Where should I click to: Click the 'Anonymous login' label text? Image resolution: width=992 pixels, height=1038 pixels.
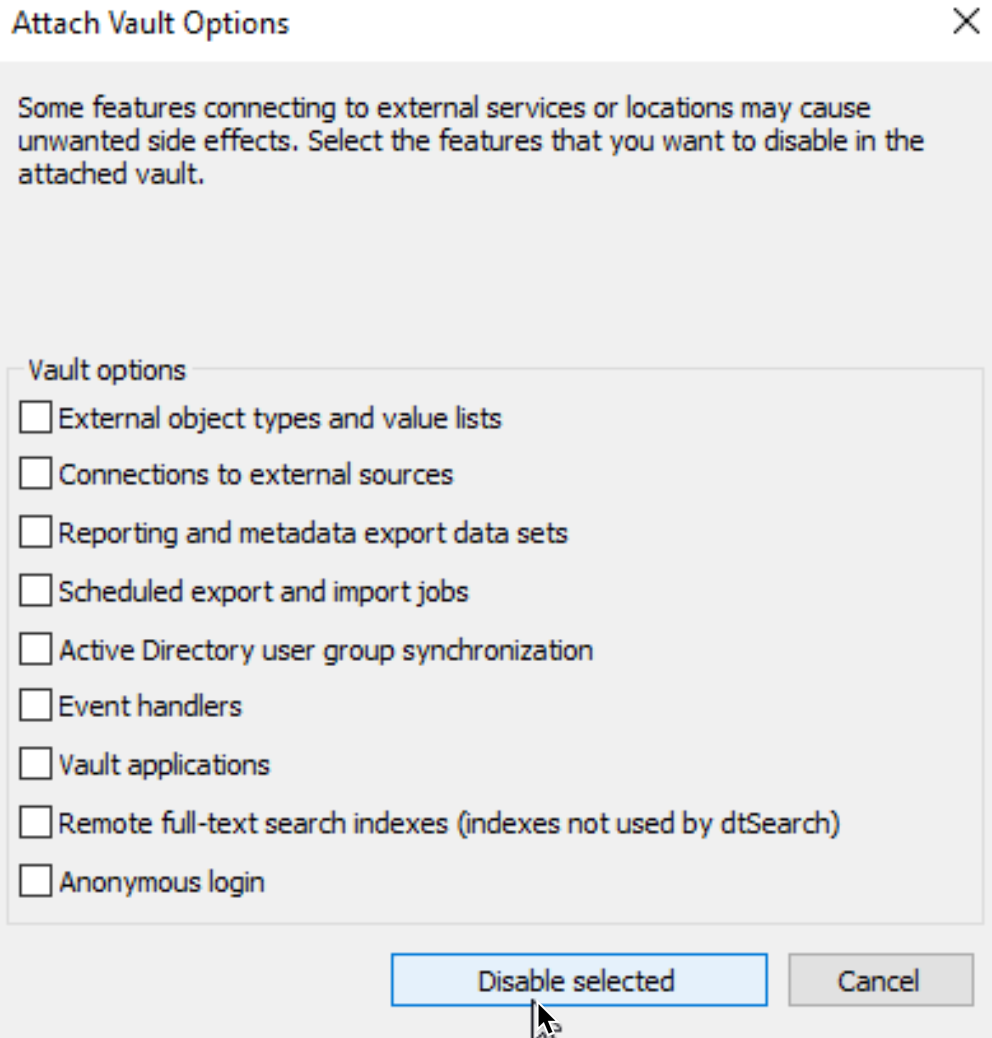point(162,882)
